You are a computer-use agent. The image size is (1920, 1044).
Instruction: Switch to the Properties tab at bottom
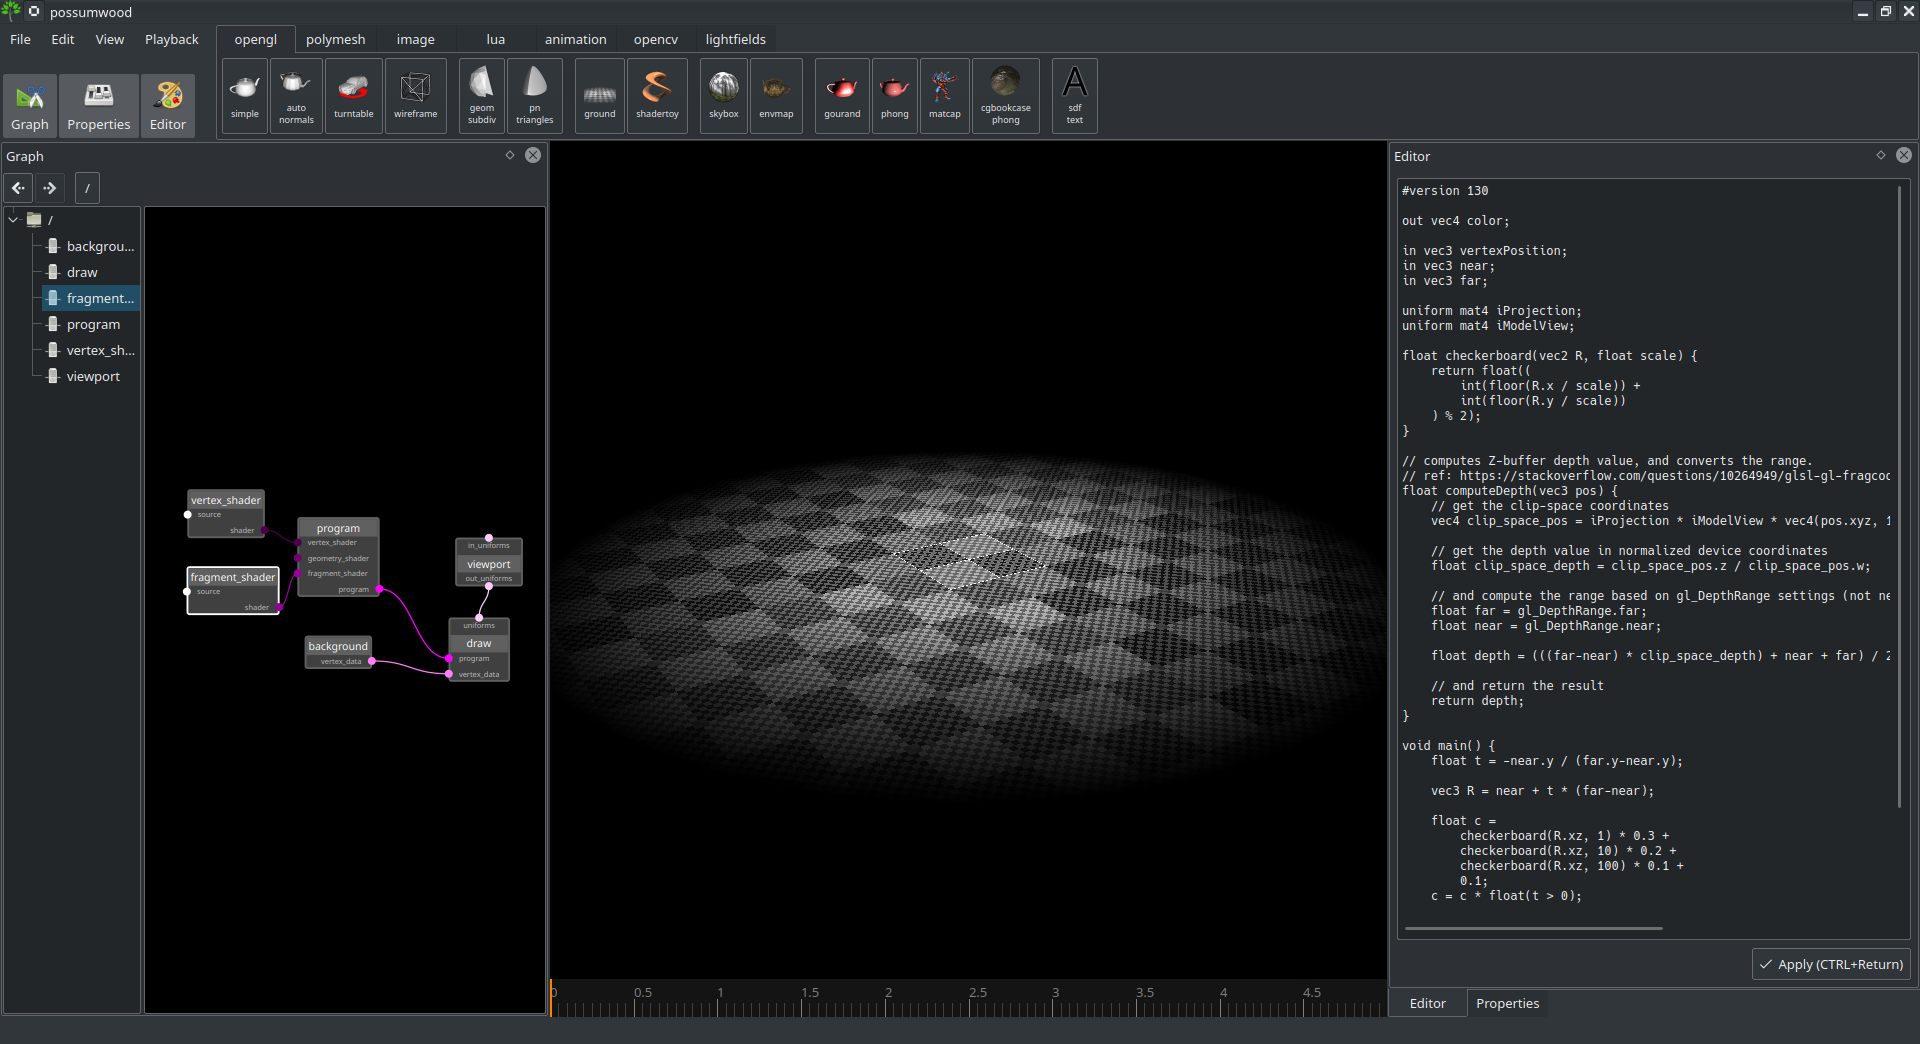coord(1507,1004)
